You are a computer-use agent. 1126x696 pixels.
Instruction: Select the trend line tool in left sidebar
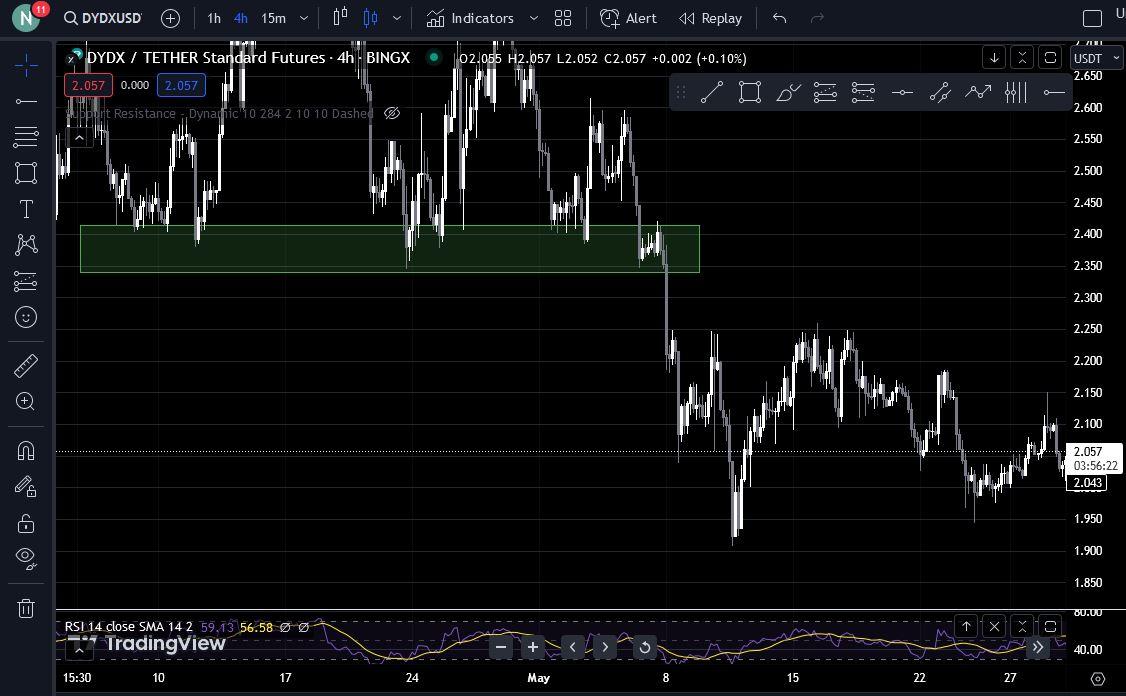coord(26,101)
